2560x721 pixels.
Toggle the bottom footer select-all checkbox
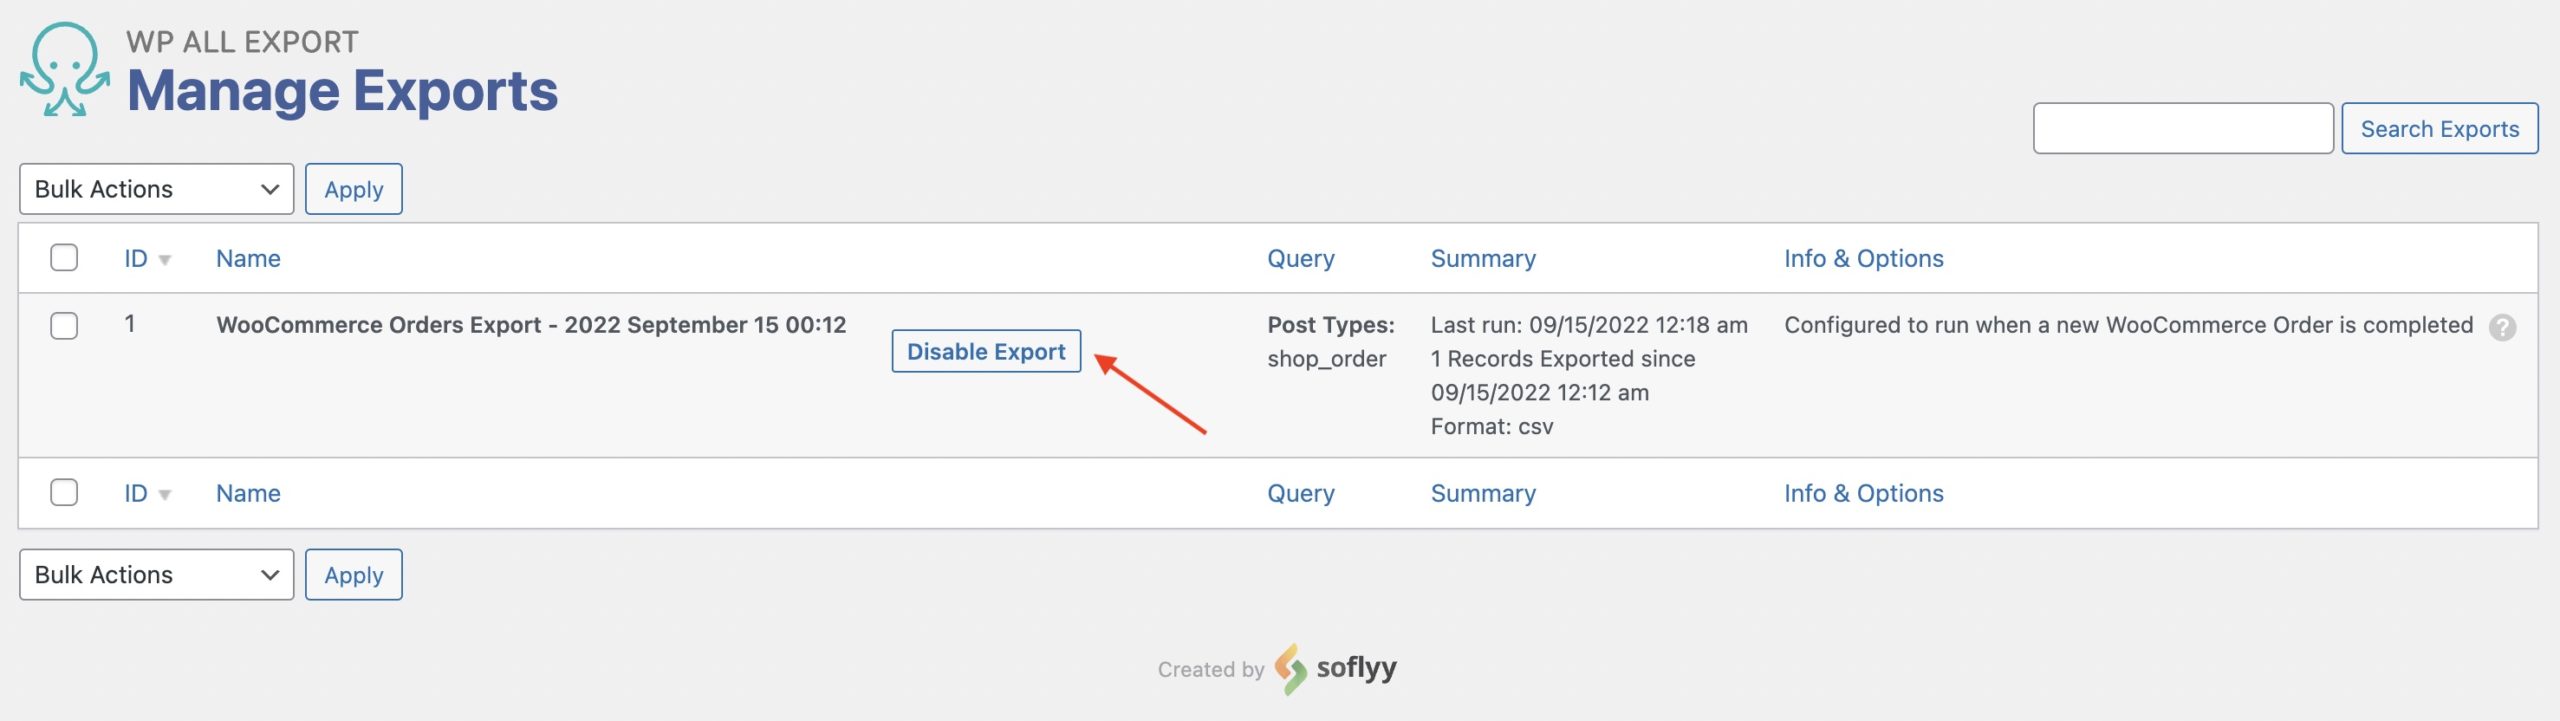tap(64, 493)
